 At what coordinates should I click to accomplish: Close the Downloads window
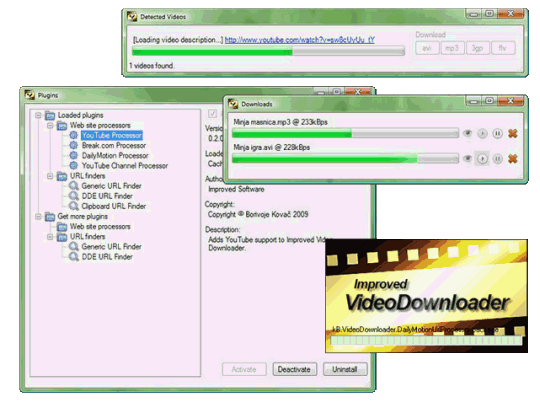pyautogui.click(x=510, y=101)
